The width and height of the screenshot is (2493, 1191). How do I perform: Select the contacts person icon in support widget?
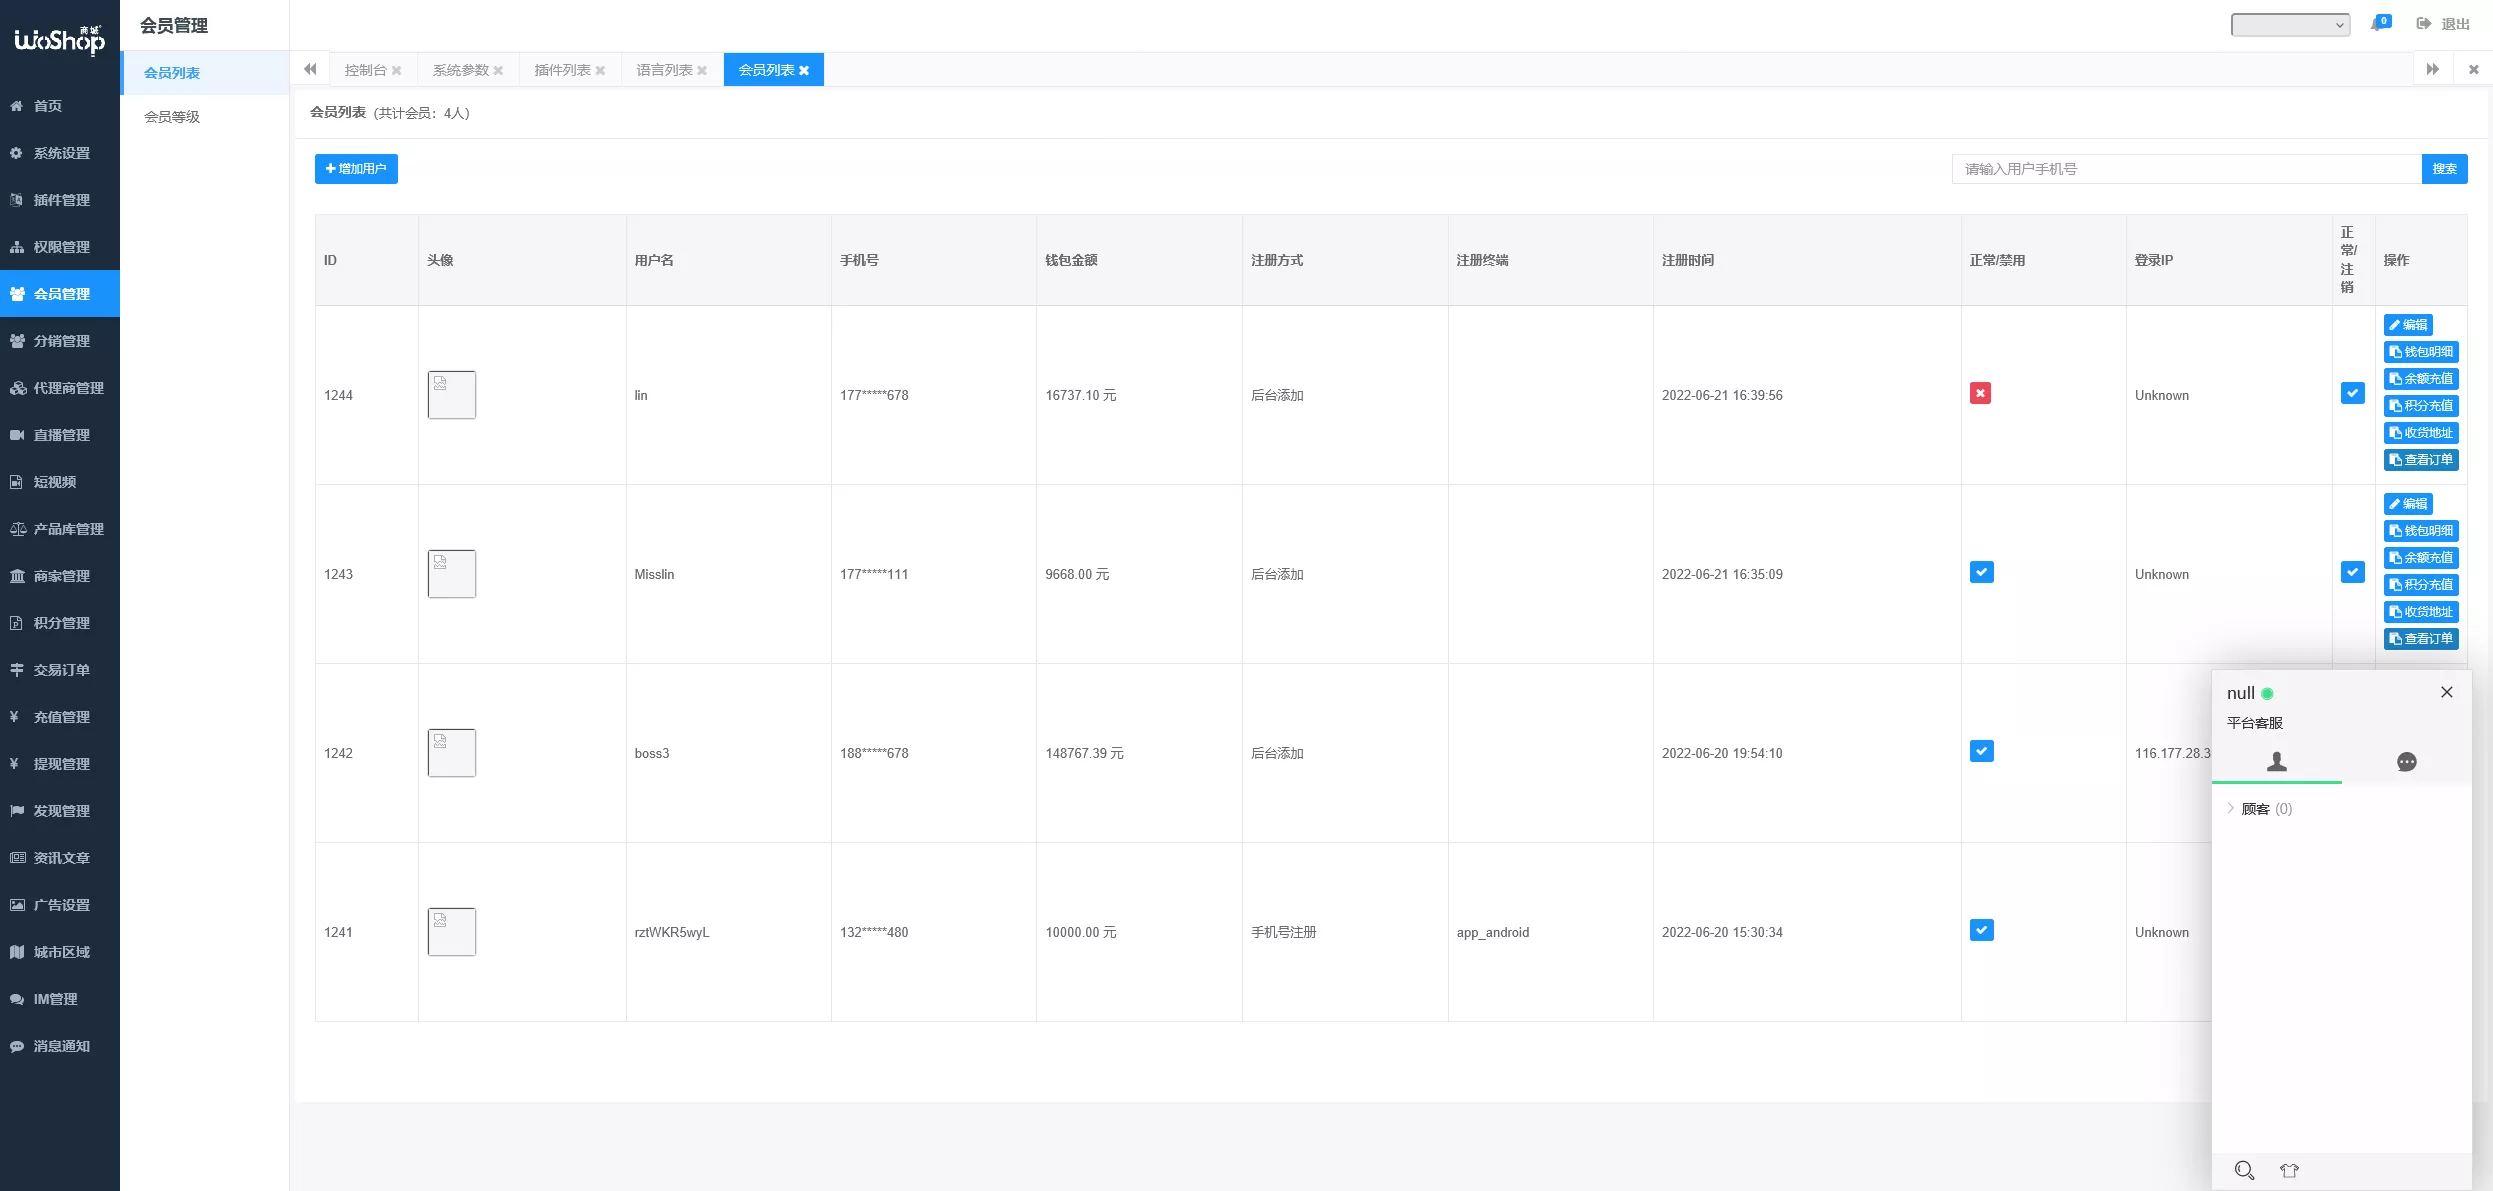coord(2276,762)
